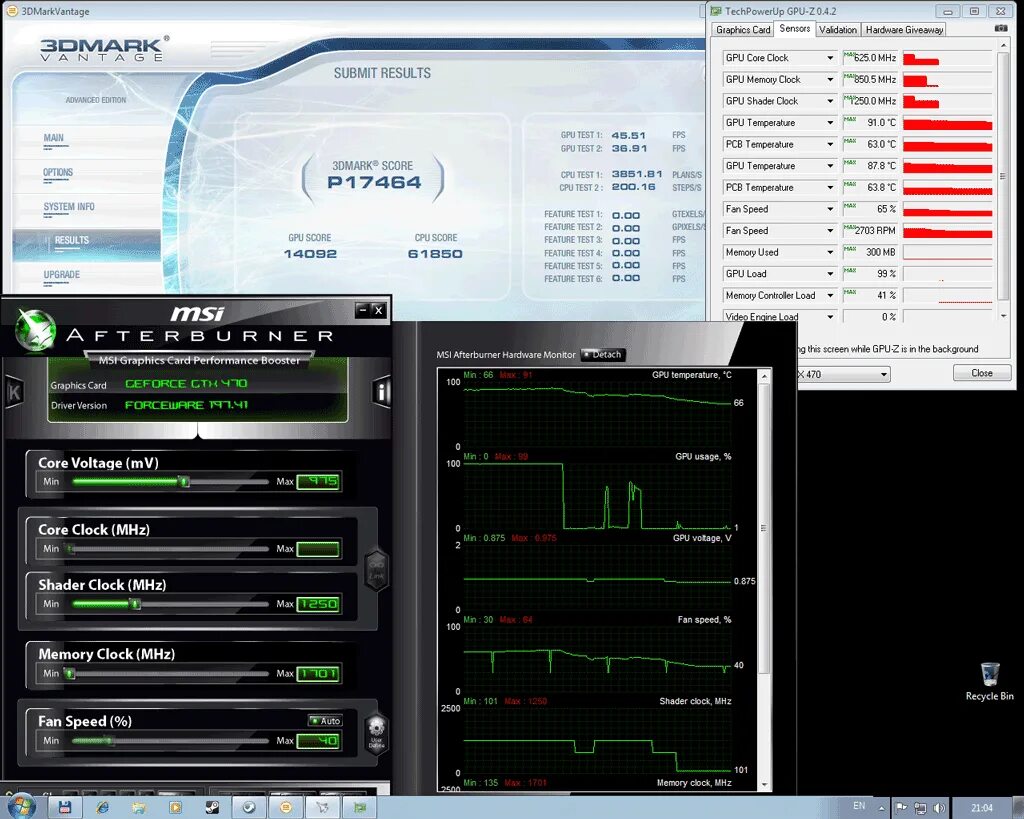The width and height of the screenshot is (1024, 819).
Task: Click the P17464 3DMark score
Action: click(374, 182)
